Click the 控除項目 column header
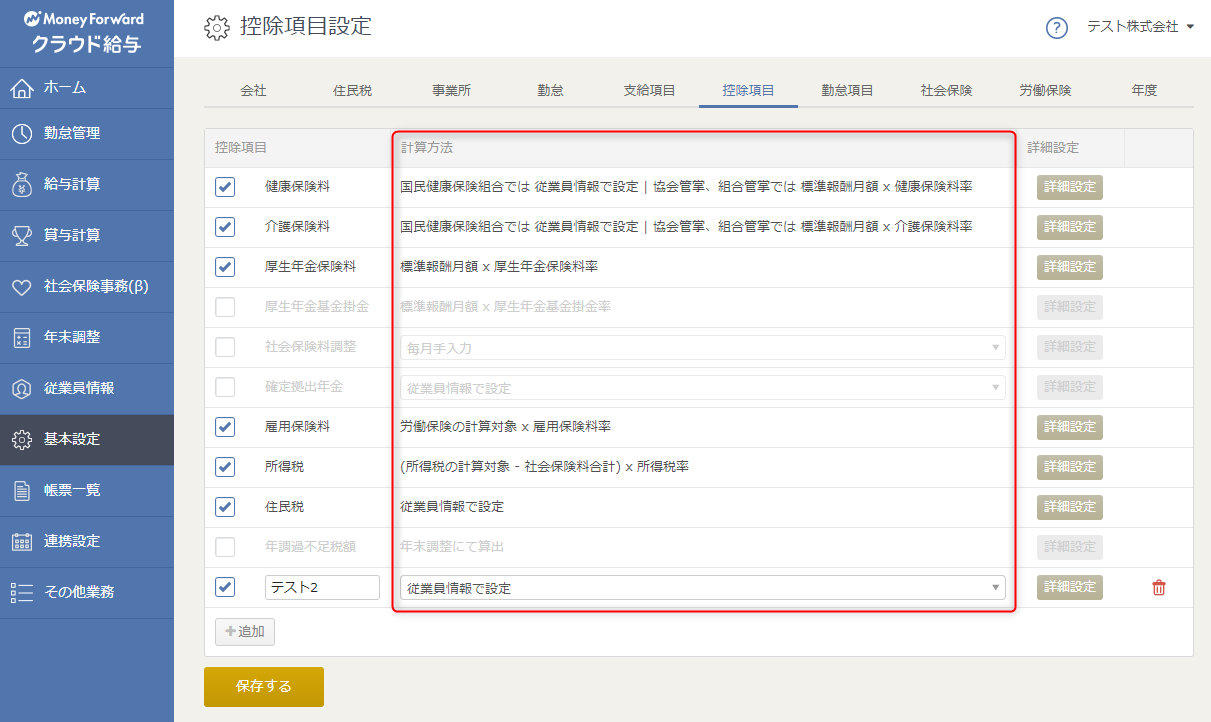 coord(241,148)
